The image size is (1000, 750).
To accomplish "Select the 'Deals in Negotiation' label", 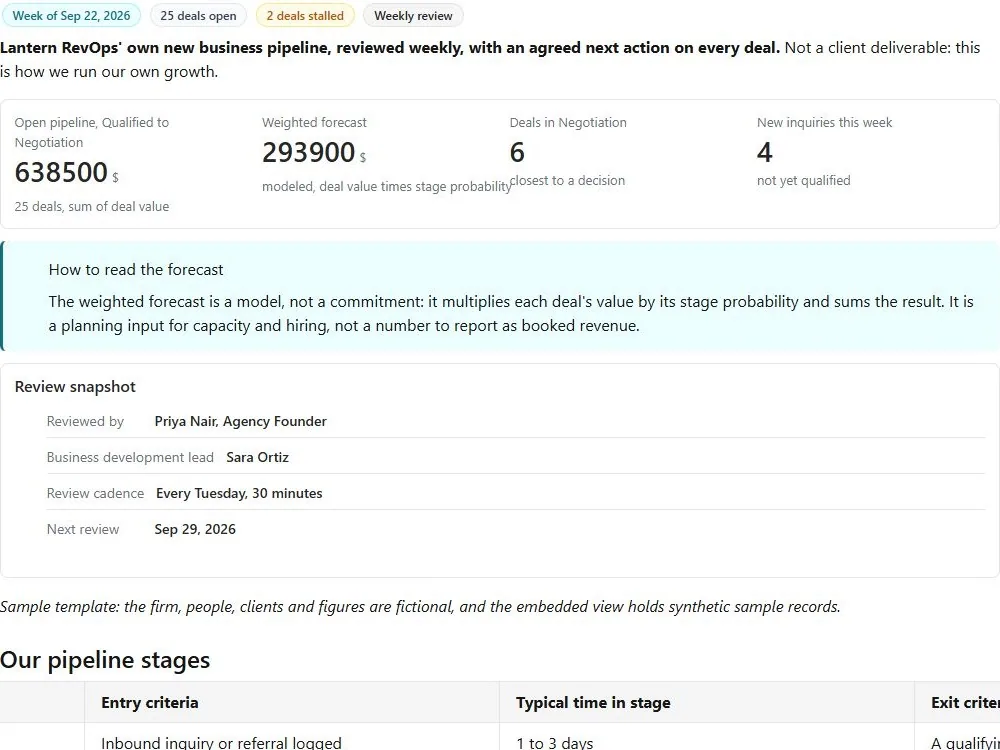I will [x=568, y=122].
